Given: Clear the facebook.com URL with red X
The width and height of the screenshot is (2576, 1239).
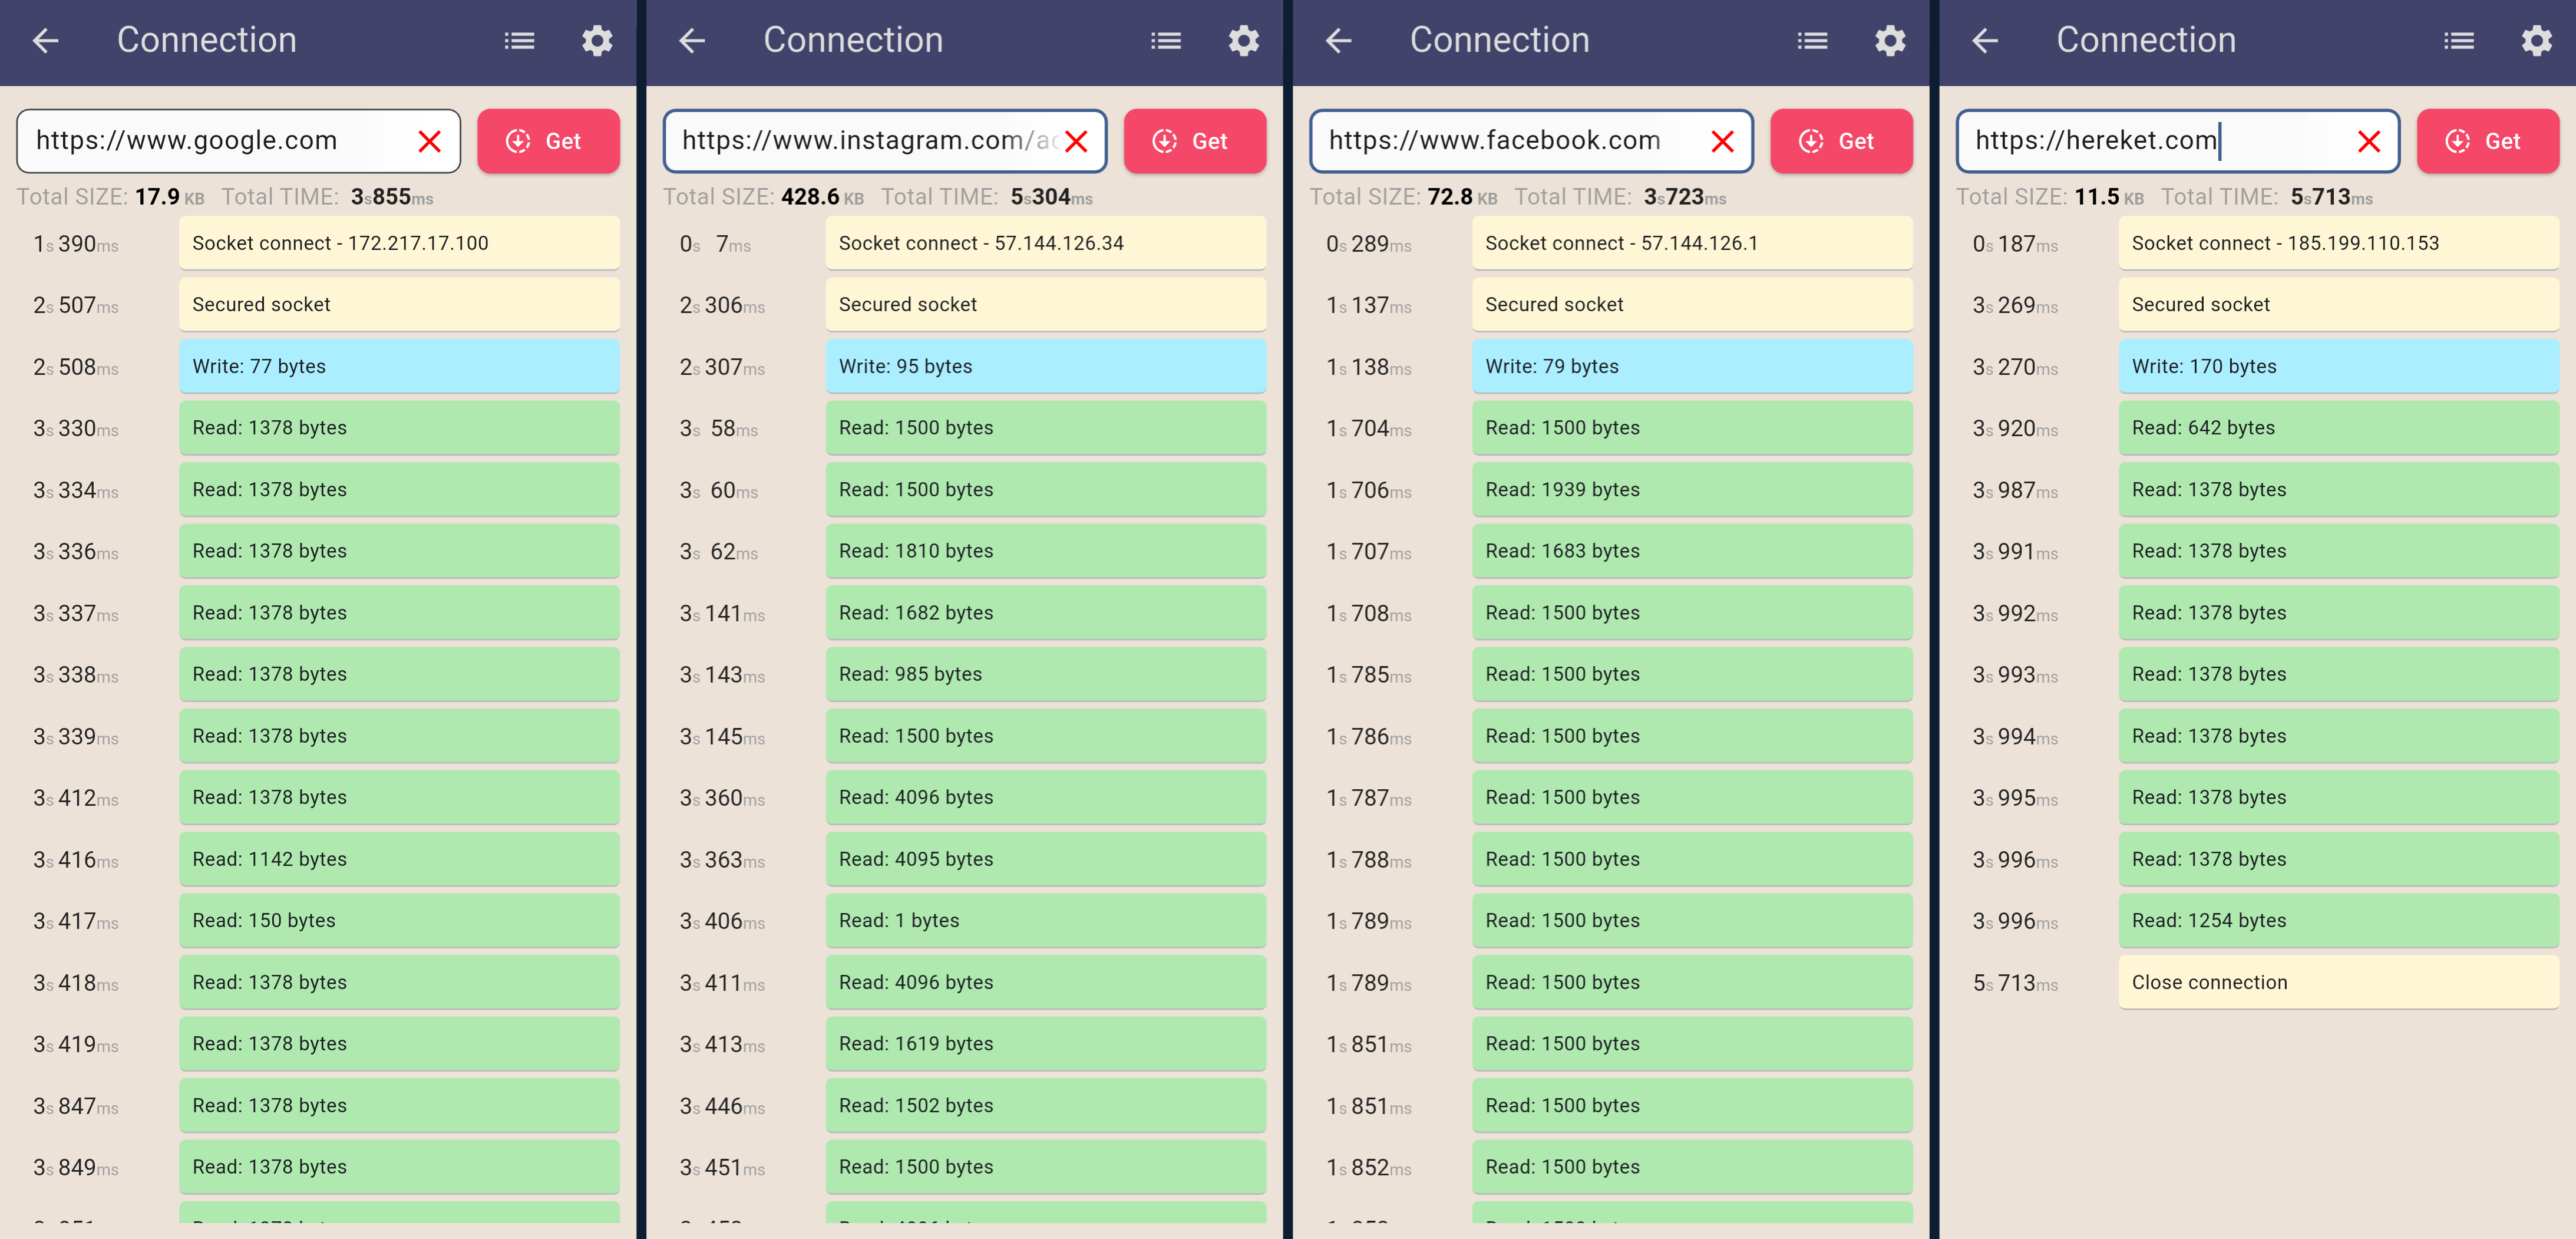Looking at the screenshot, I should click(x=1723, y=141).
